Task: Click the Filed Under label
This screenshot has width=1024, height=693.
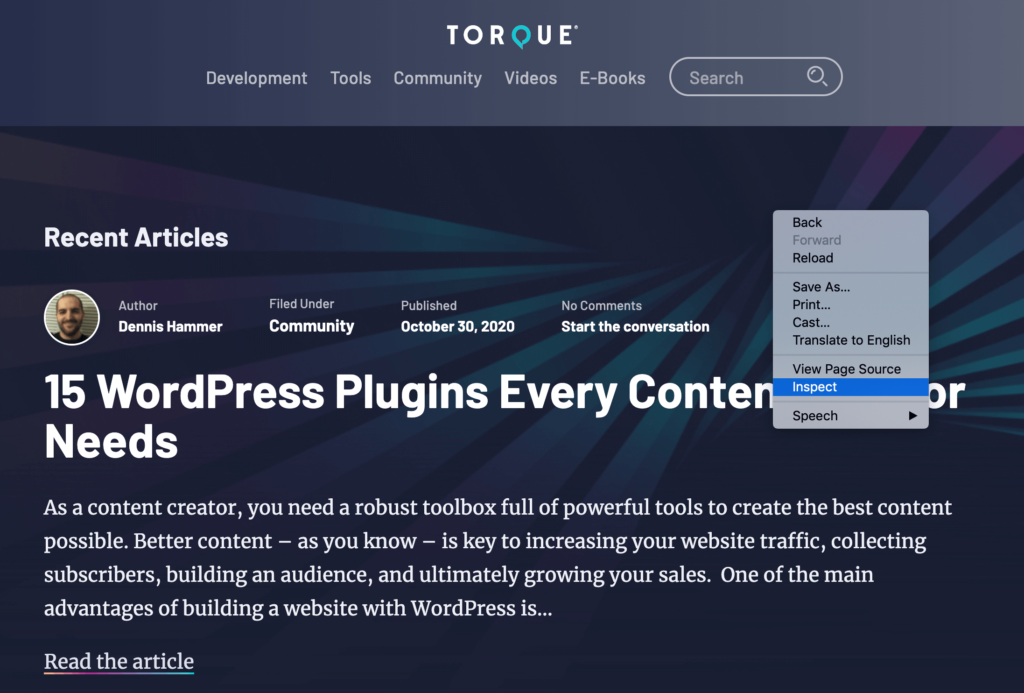Action: click(302, 304)
